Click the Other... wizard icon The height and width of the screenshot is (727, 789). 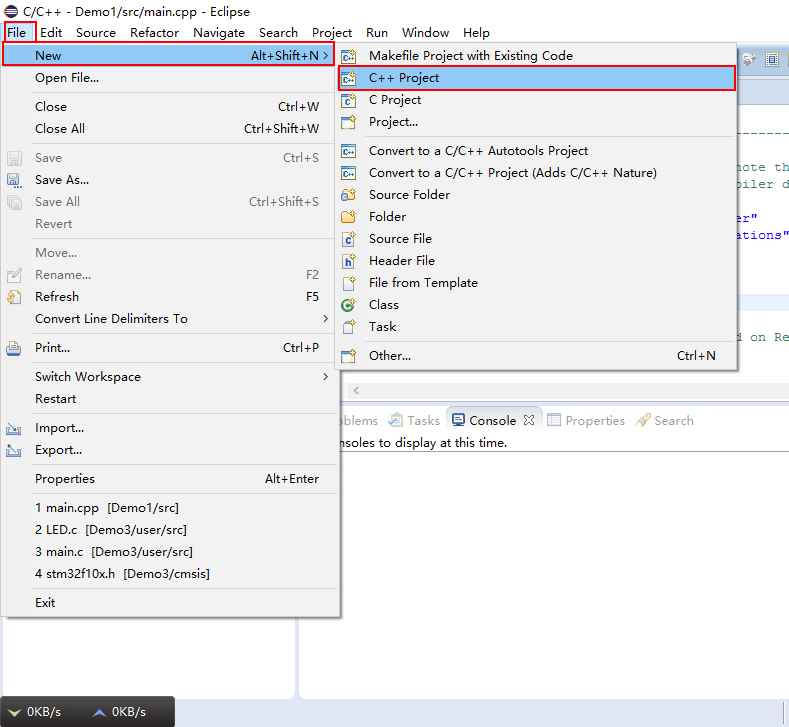[348, 356]
